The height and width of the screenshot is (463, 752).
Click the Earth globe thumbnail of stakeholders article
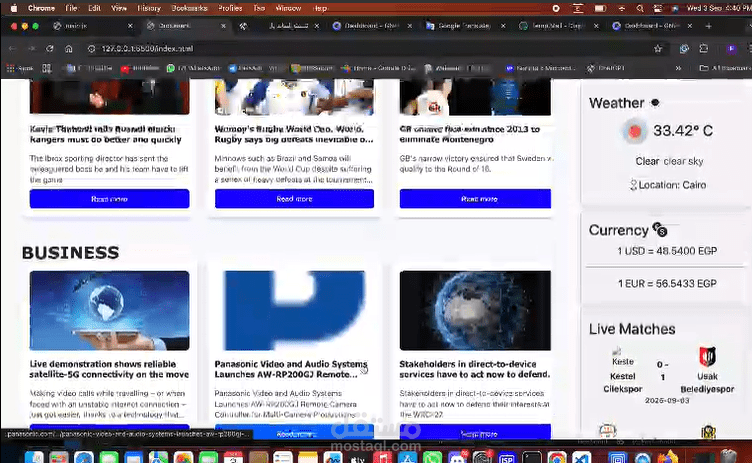click(x=475, y=310)
